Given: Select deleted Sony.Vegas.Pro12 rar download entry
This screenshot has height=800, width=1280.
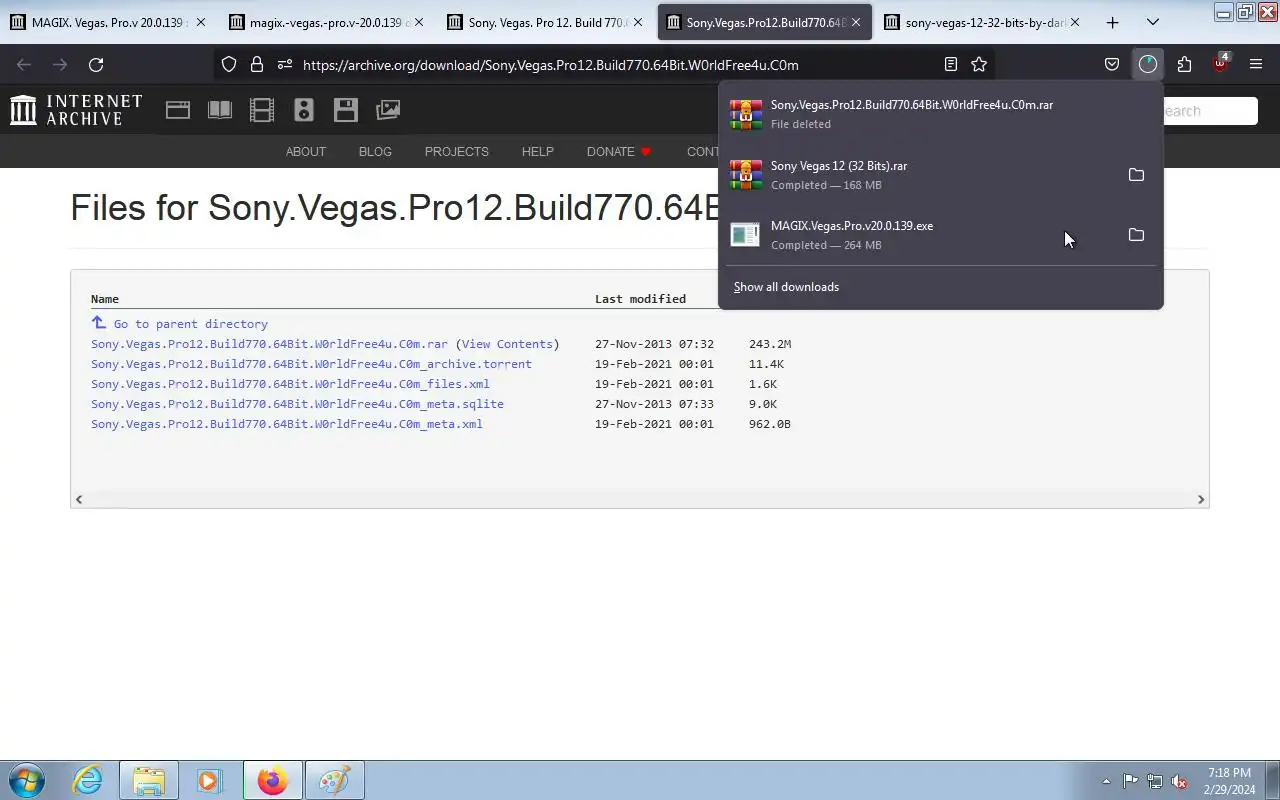Looking at the screenshot, I should coord(940,114).
